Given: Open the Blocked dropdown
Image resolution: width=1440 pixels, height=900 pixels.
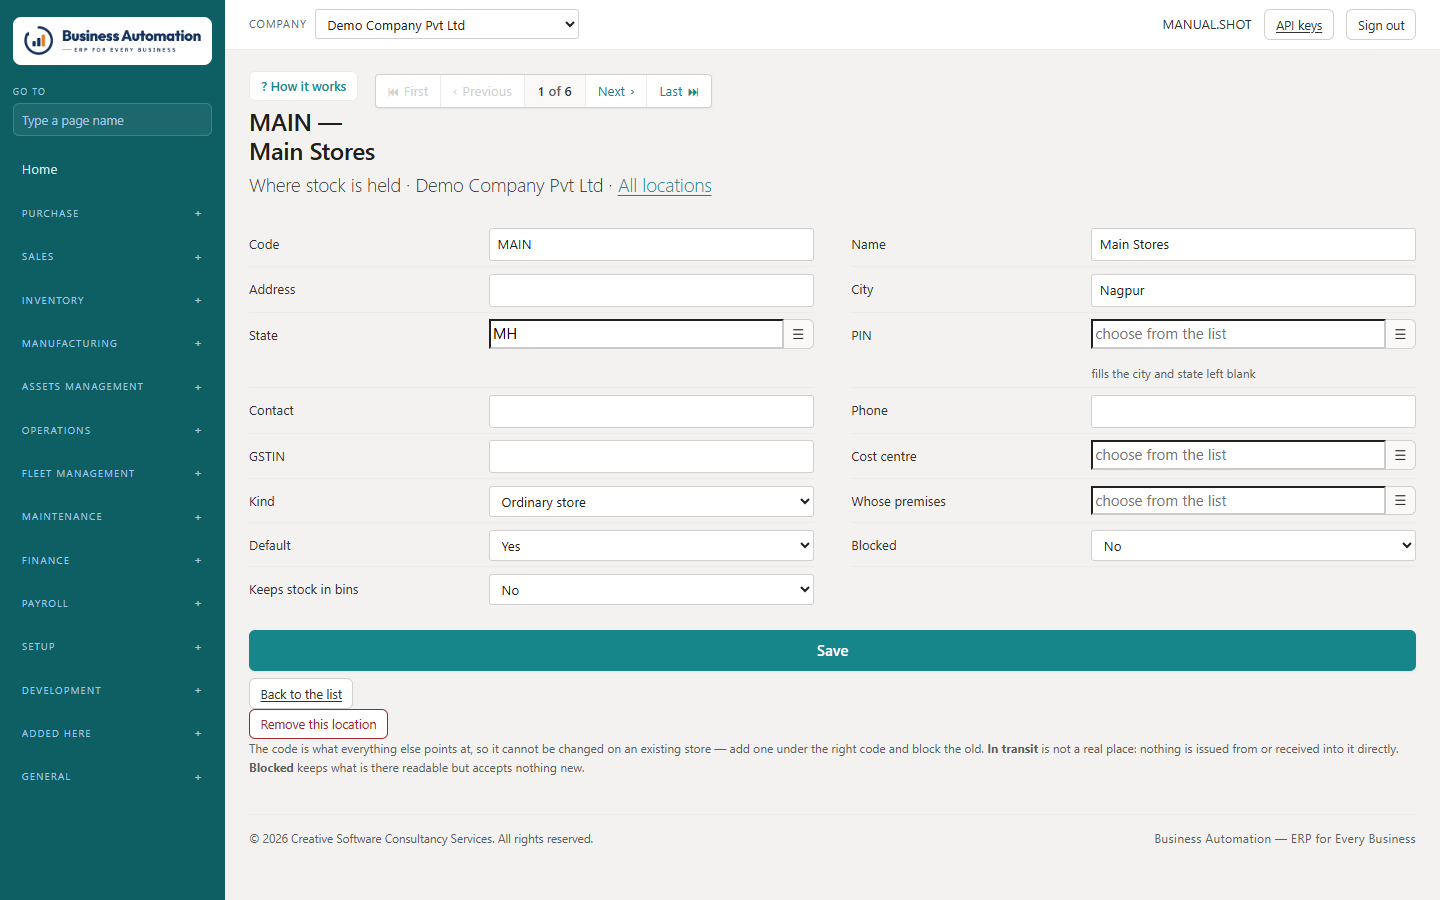Looking at the screenshot, I should click(x=1253, y=546).
